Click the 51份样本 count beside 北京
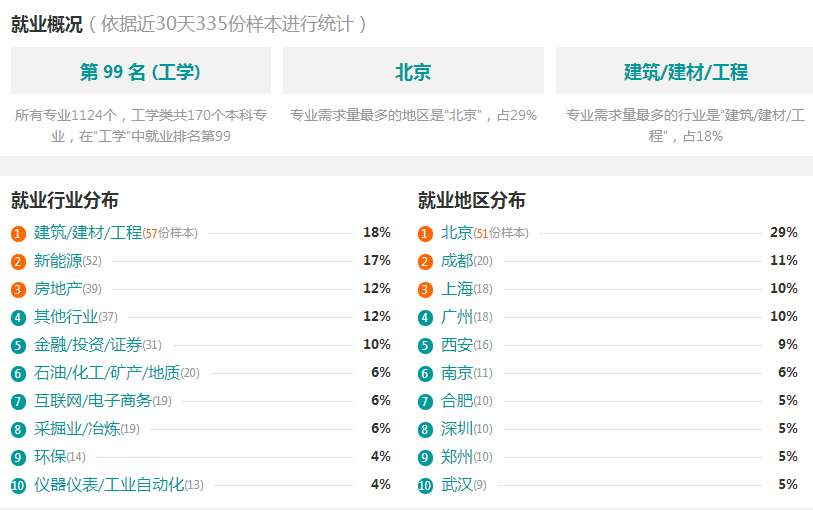 pos(501,233)
